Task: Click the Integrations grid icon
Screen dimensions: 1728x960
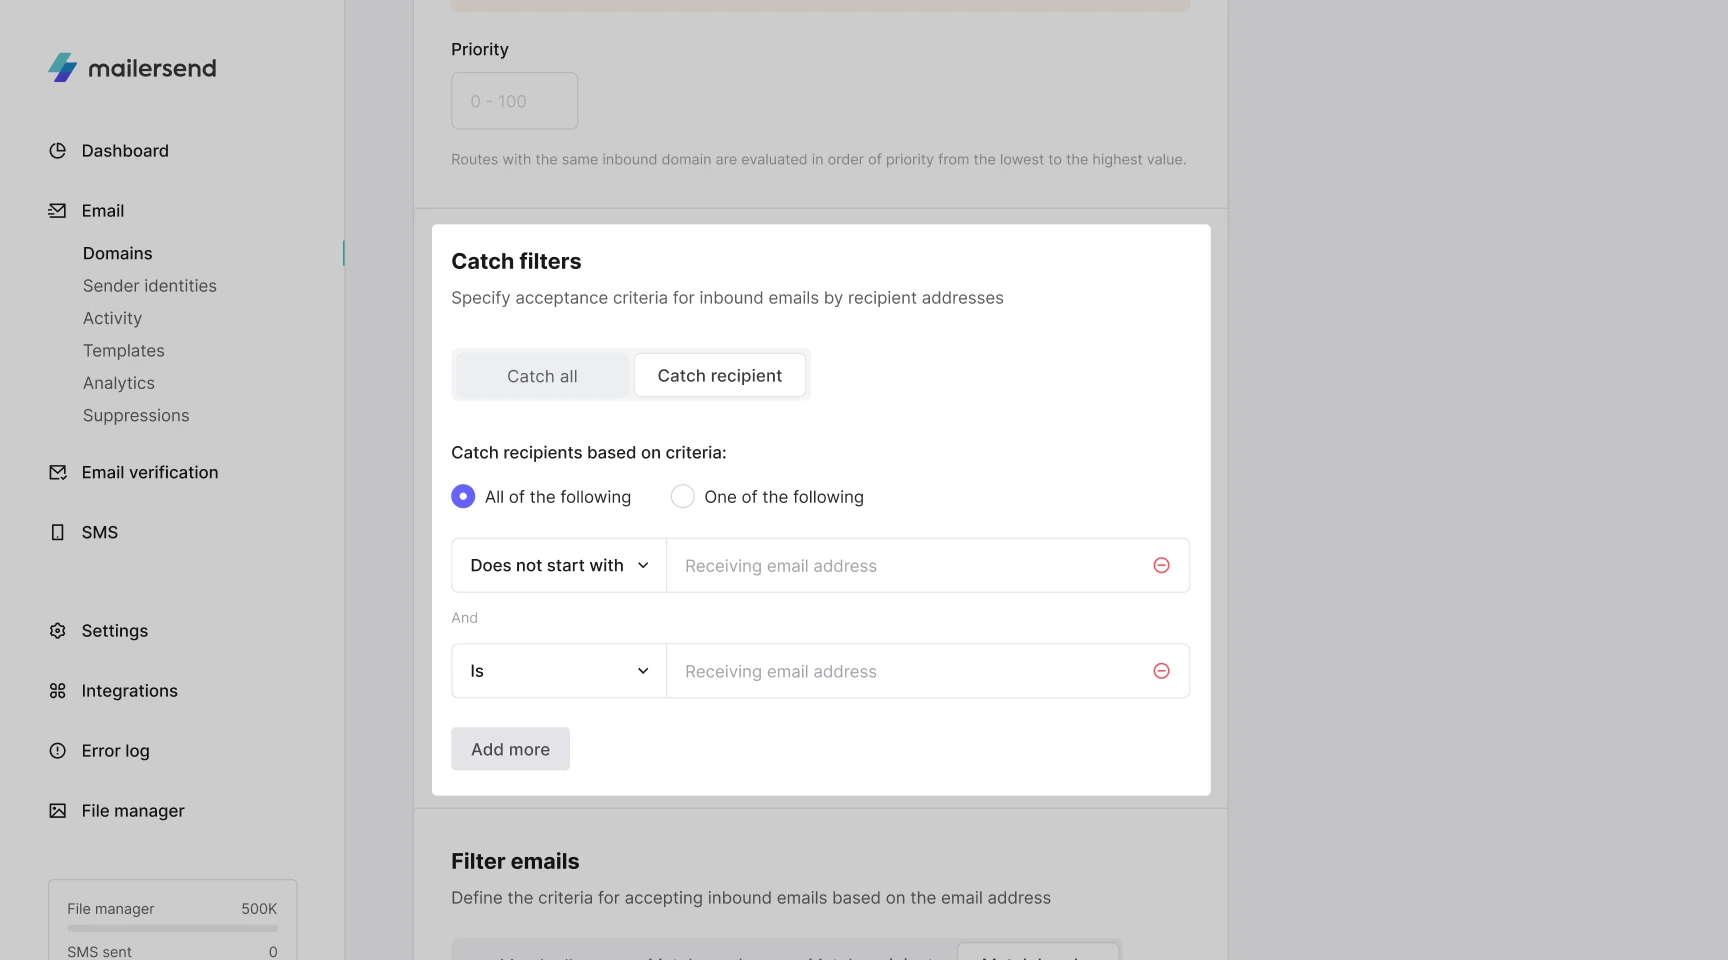Action: tap(58, 691)
